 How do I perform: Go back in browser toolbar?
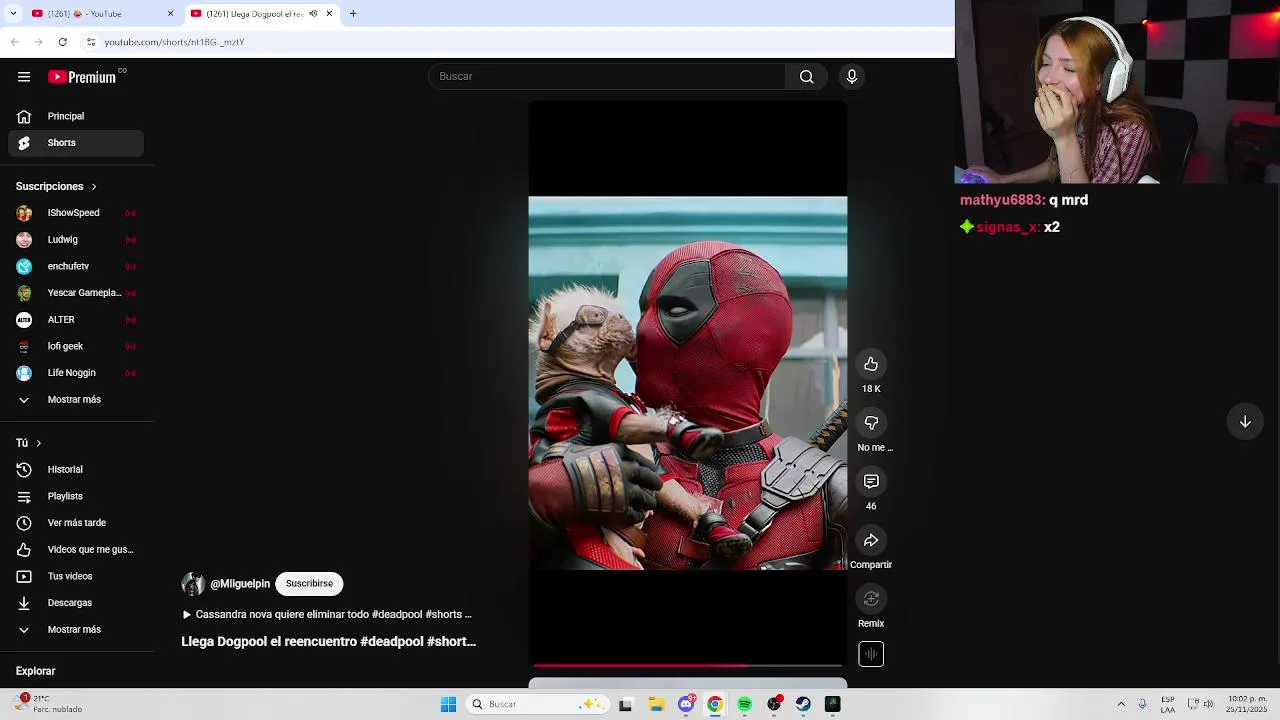[x=15, y=42]
